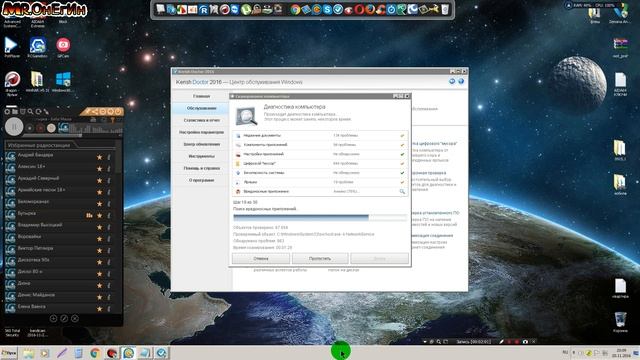Launch TeamViewer from the top dock
This screenshot has width=640, height=360.
pos(235,9)
